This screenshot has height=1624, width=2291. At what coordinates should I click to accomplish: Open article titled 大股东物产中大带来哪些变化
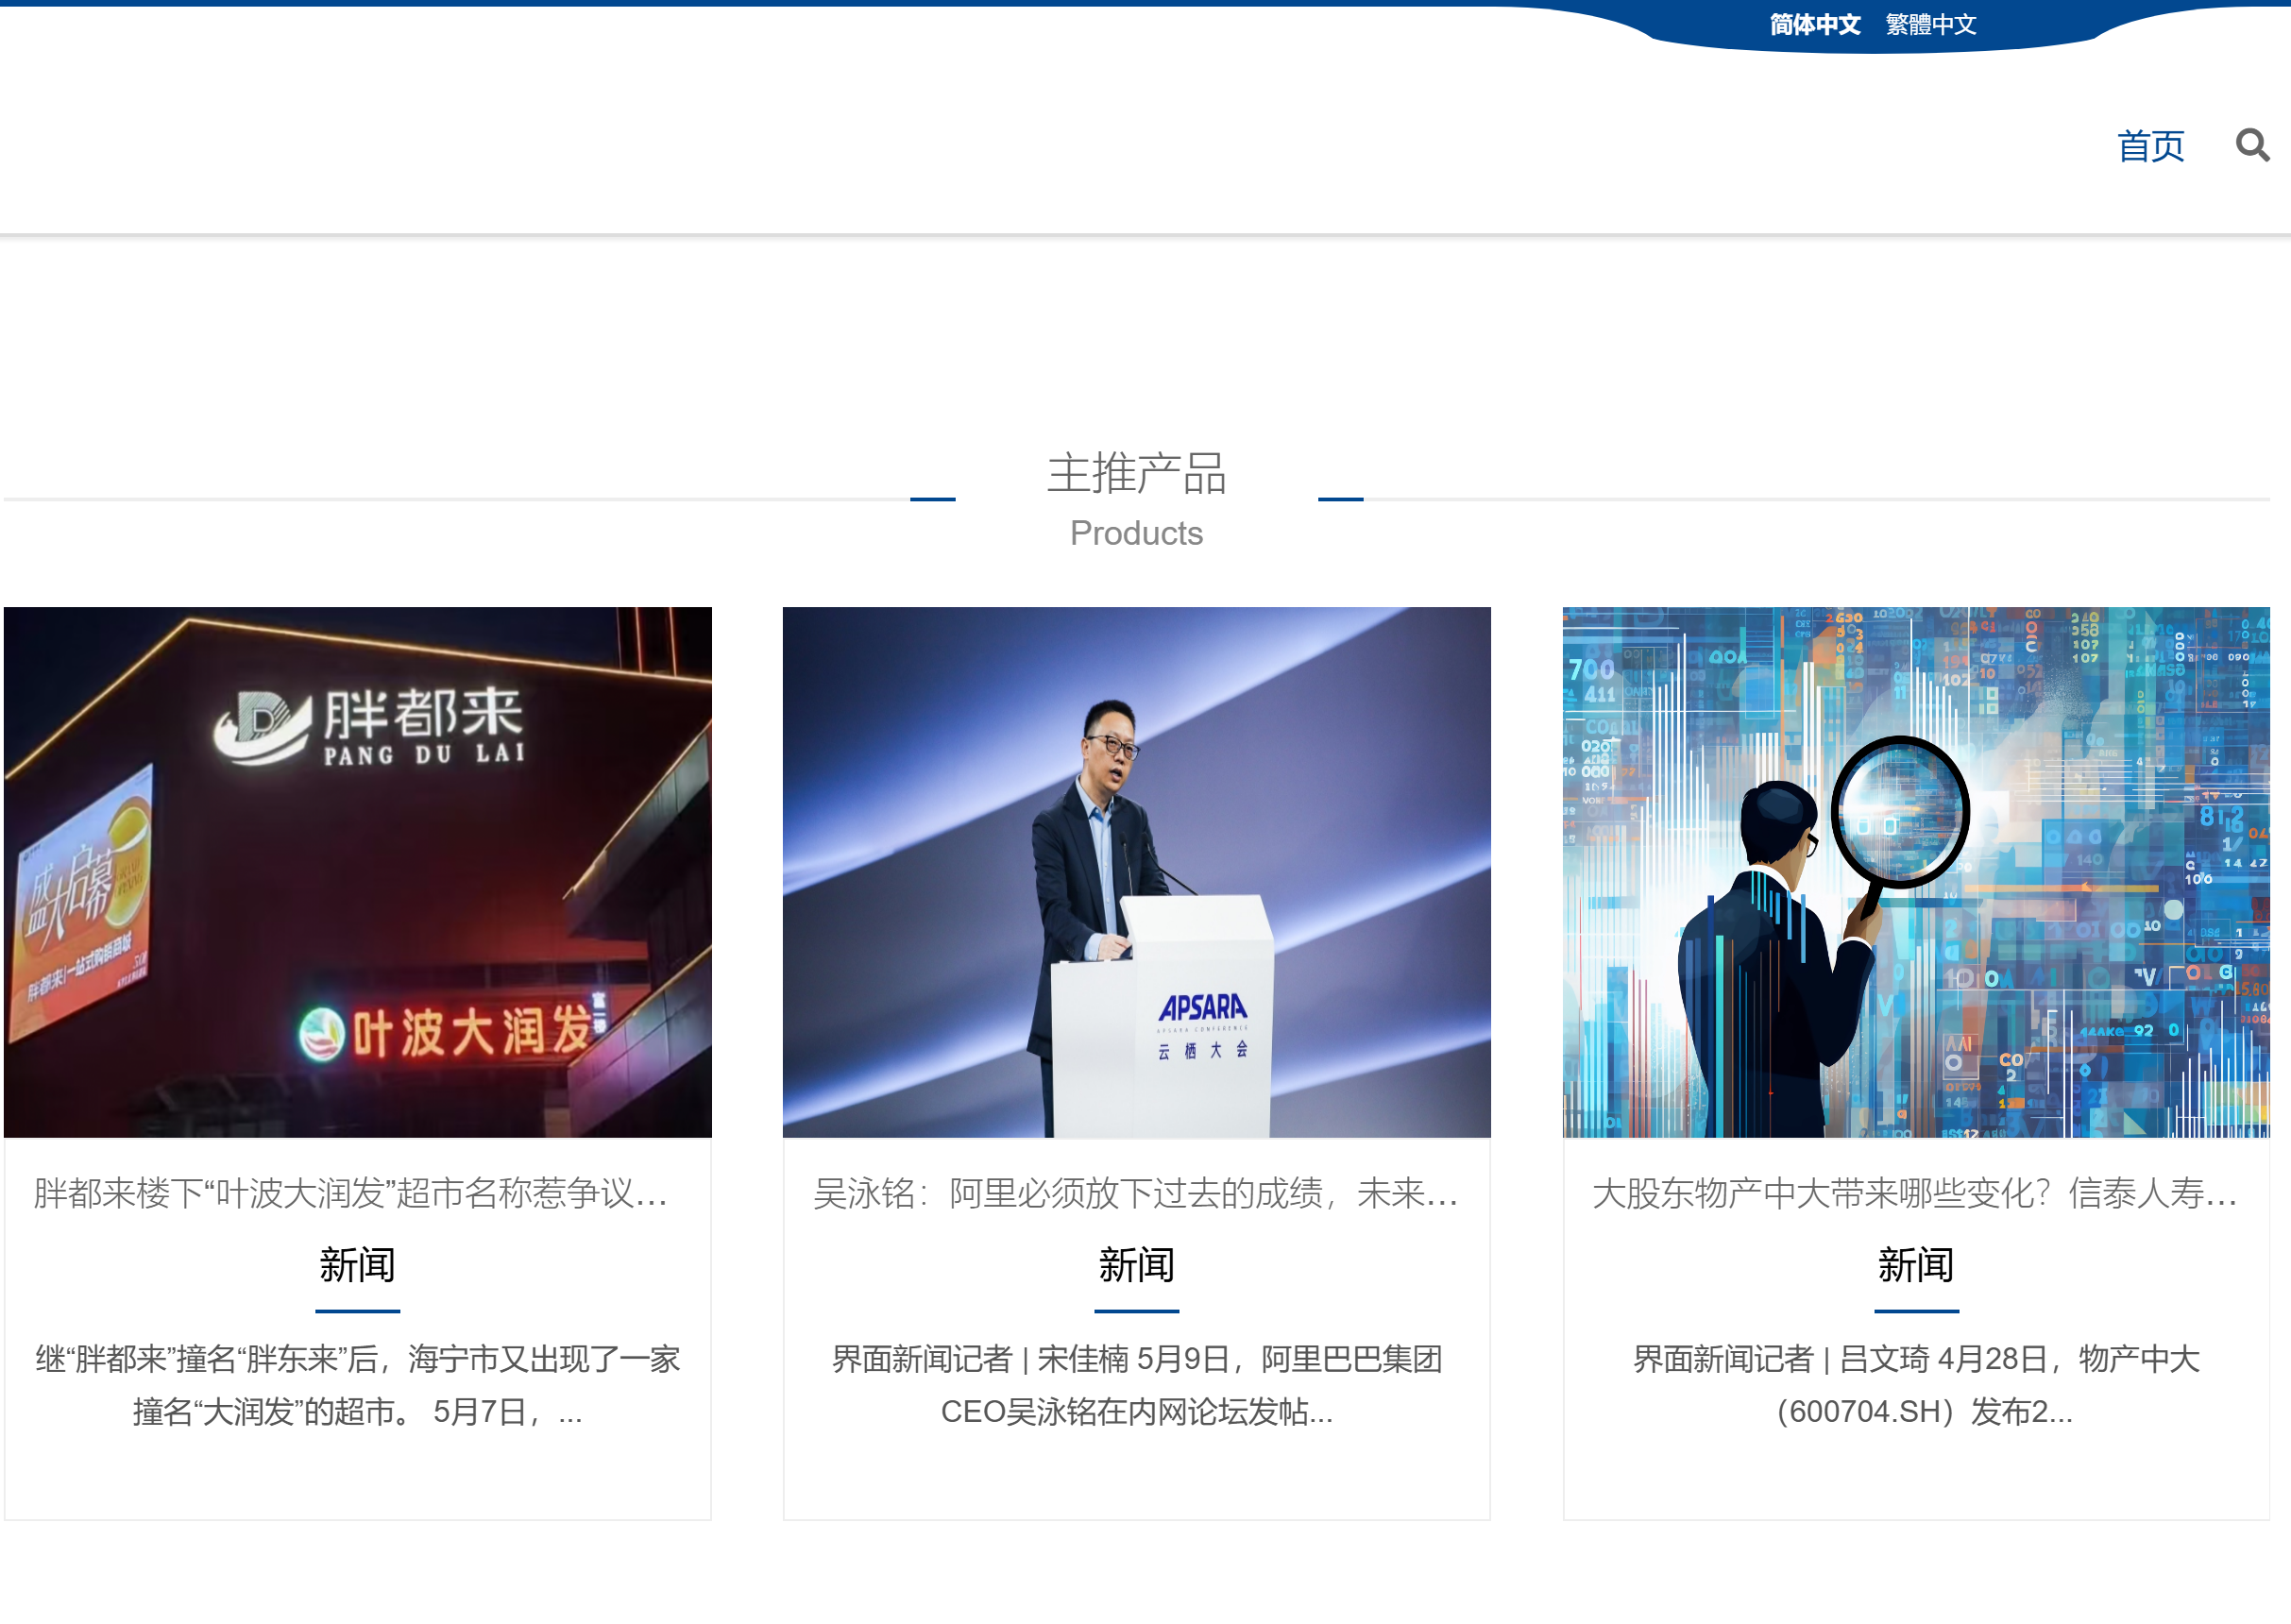tap(1914, 1193)
